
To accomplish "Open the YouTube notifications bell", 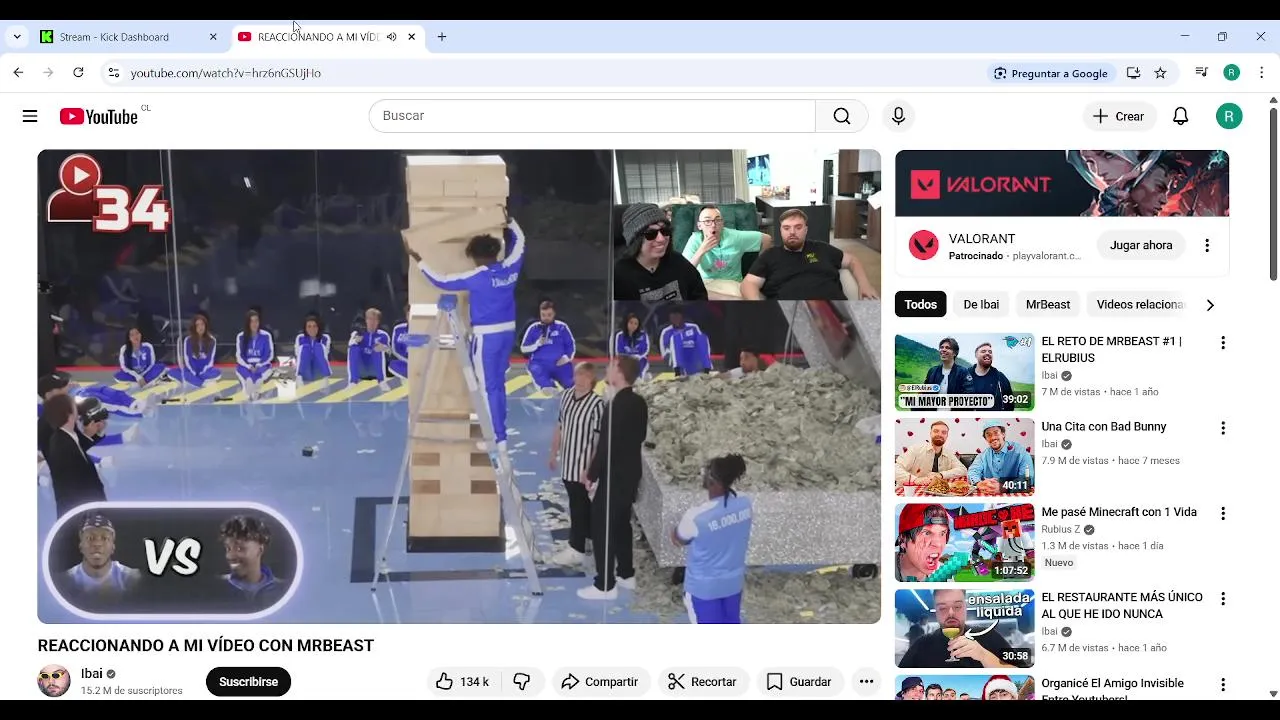I will point(1181,116).
